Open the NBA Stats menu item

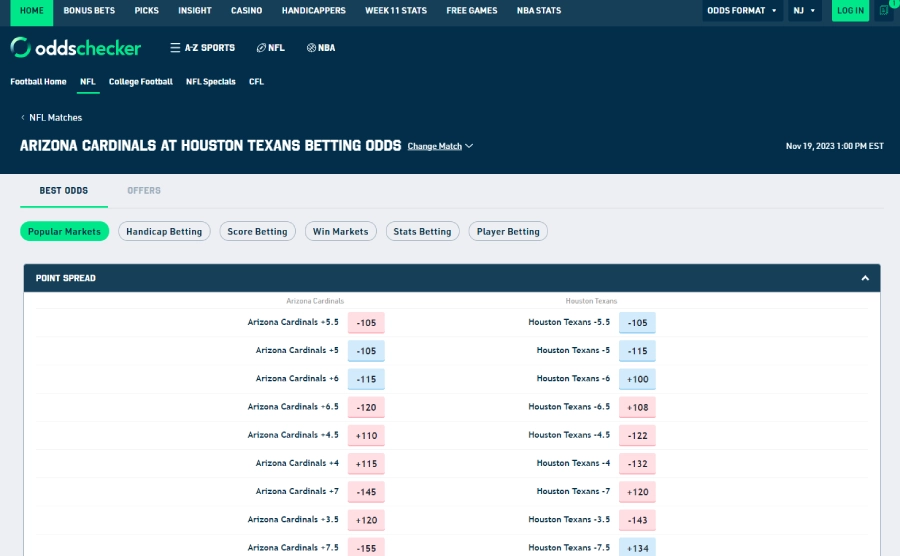pyautogui.click(x=539, y=10)
